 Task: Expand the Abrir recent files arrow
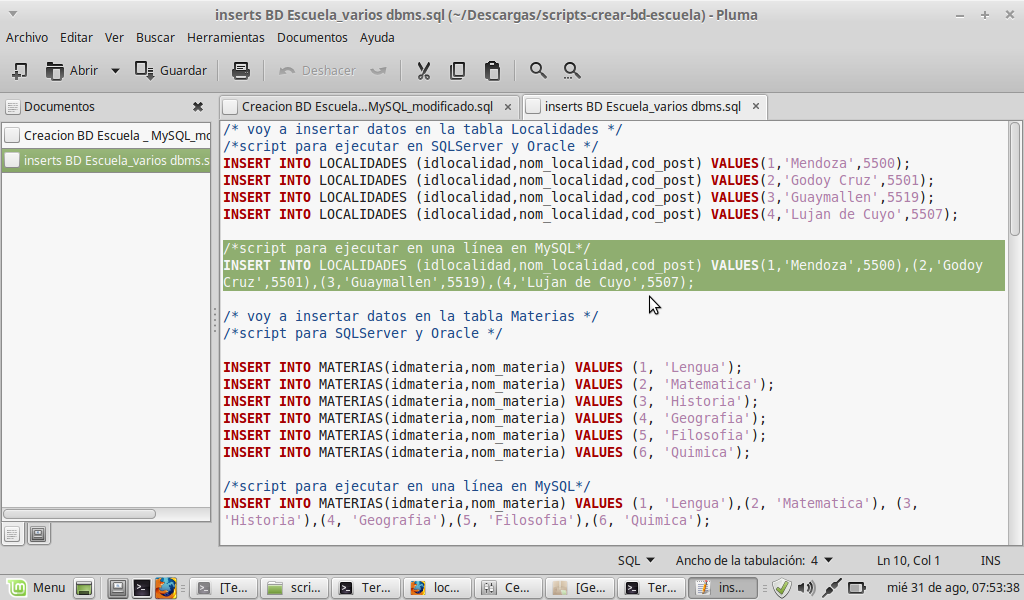tap(115, 70)
